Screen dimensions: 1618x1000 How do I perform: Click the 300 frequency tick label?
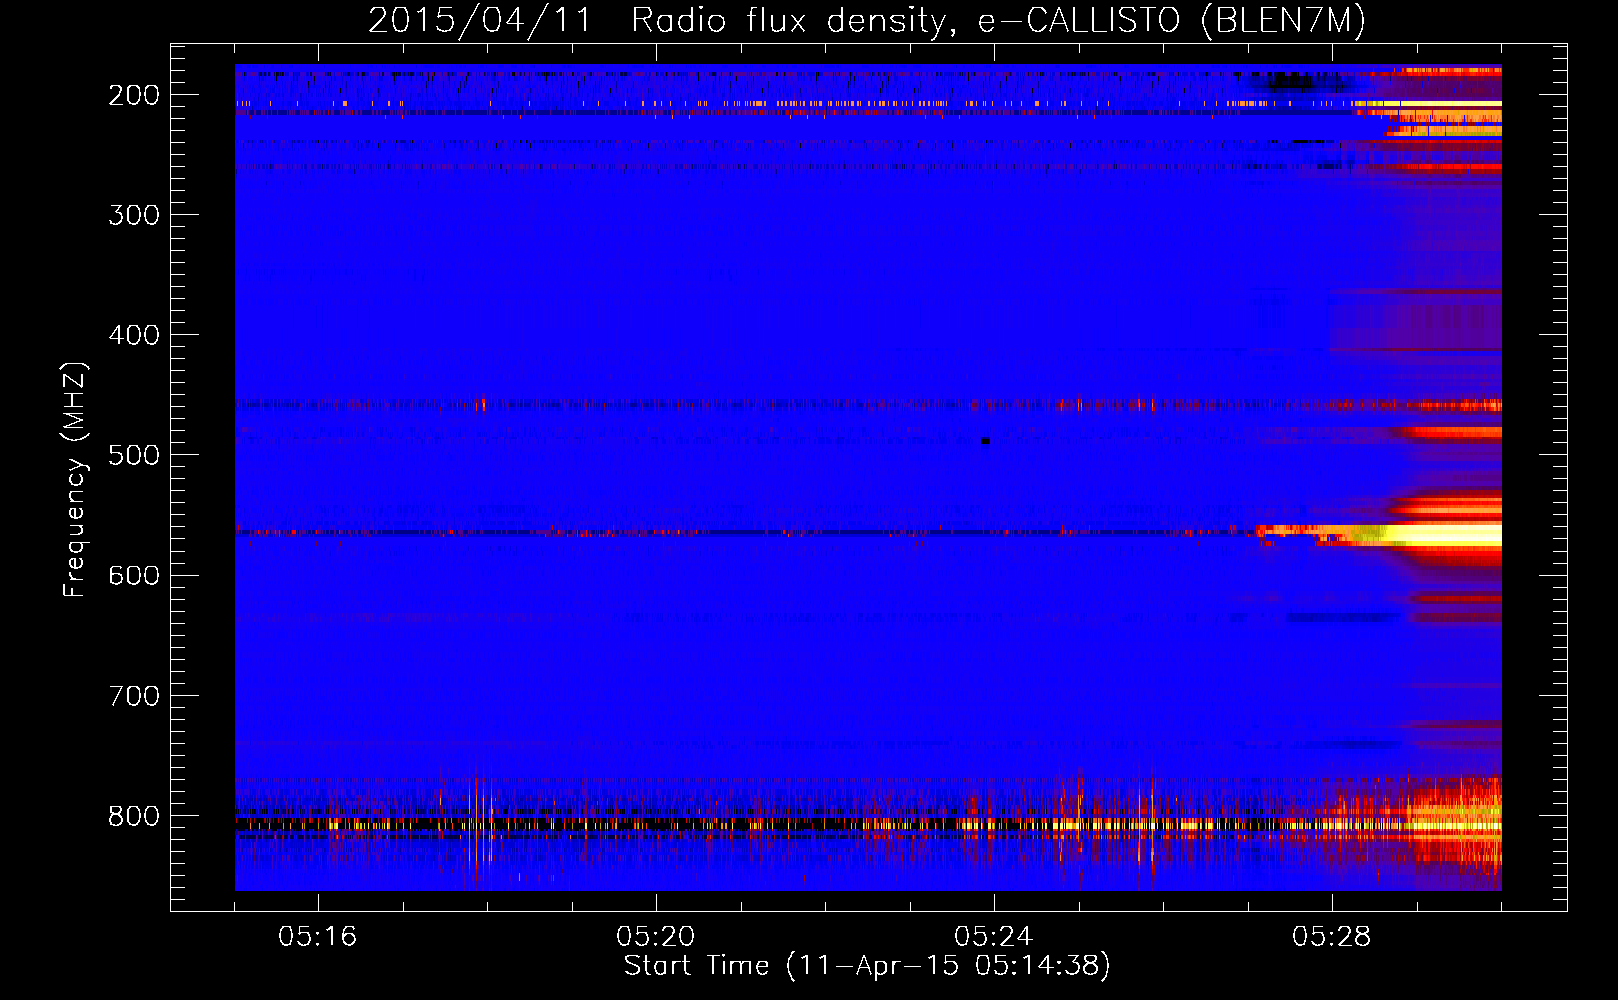134,215
